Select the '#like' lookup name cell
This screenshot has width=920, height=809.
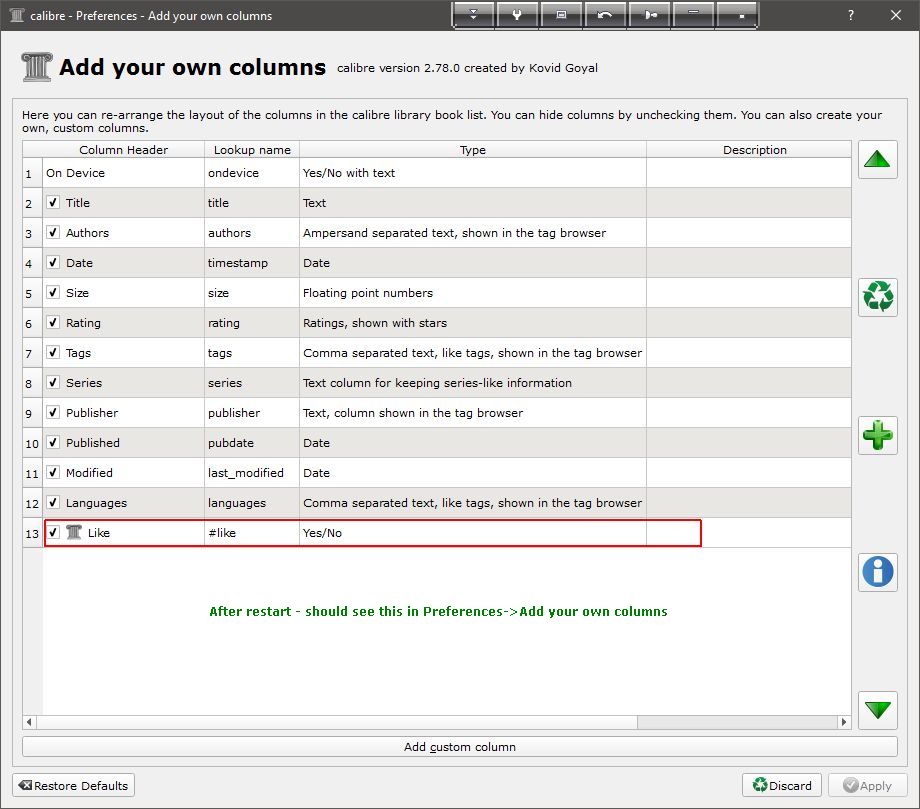[x=252, y=533]
